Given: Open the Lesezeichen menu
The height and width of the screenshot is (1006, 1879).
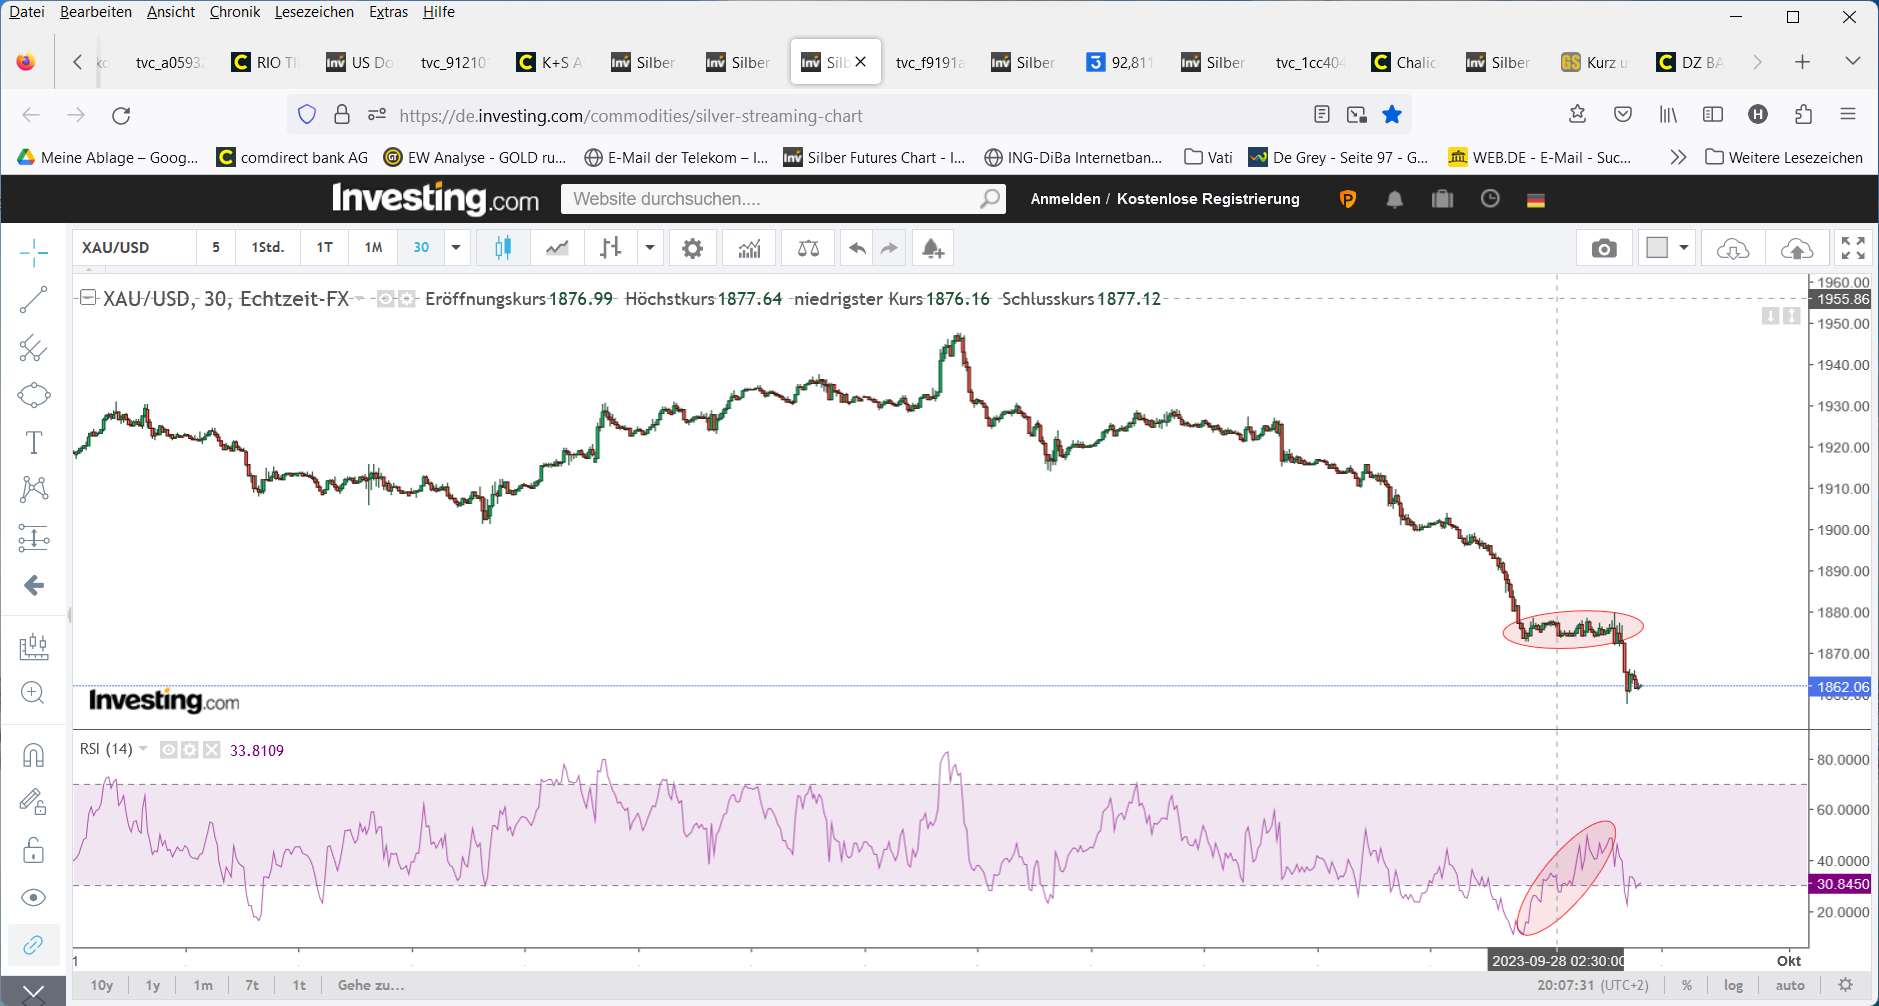Looking at the screenshot, I should coord(314,12).
